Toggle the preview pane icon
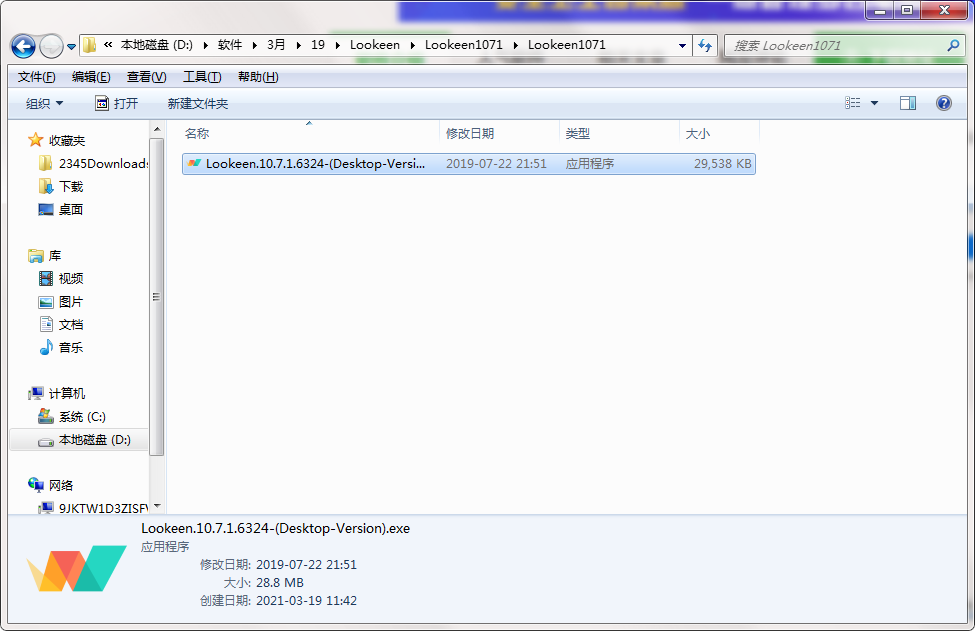The width and height of the screenshot is (975, 631). [x=908, y=103]
